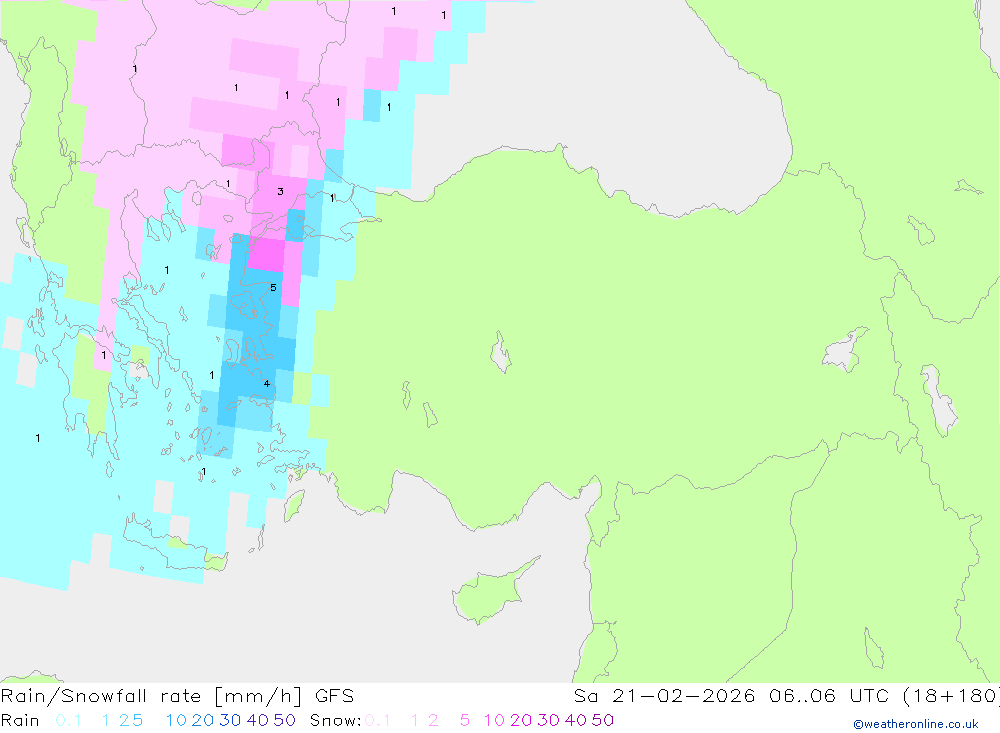The height and width of the screenshot is (733, 1000).
Task: Select the Snow legend value 5
Action: pyautogui.click(x=465, y=720)
